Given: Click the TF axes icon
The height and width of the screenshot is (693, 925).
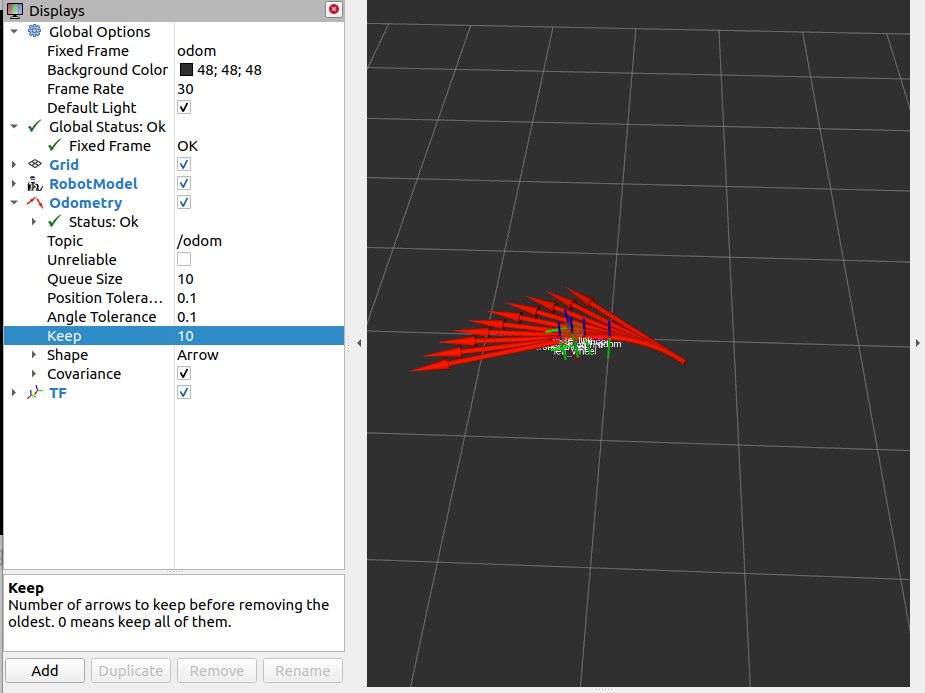Looking at the screenshot, I should pyautogui.click(x=35, y=392).
